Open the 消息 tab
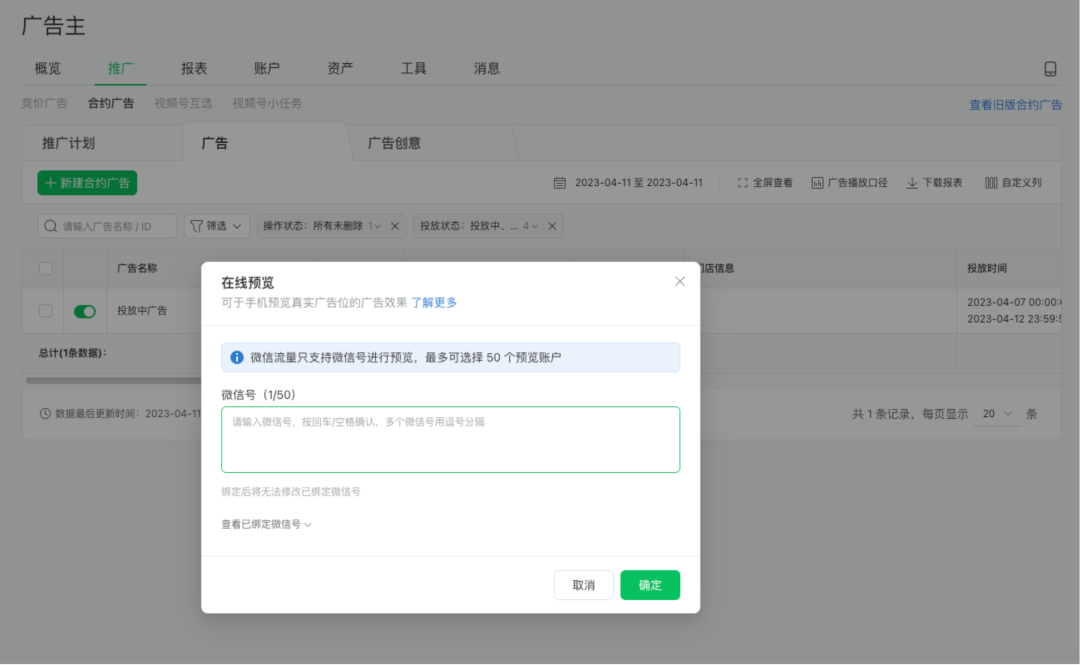Image resolution: width=1080 pixels, height=665 pixels. point(486,68)
